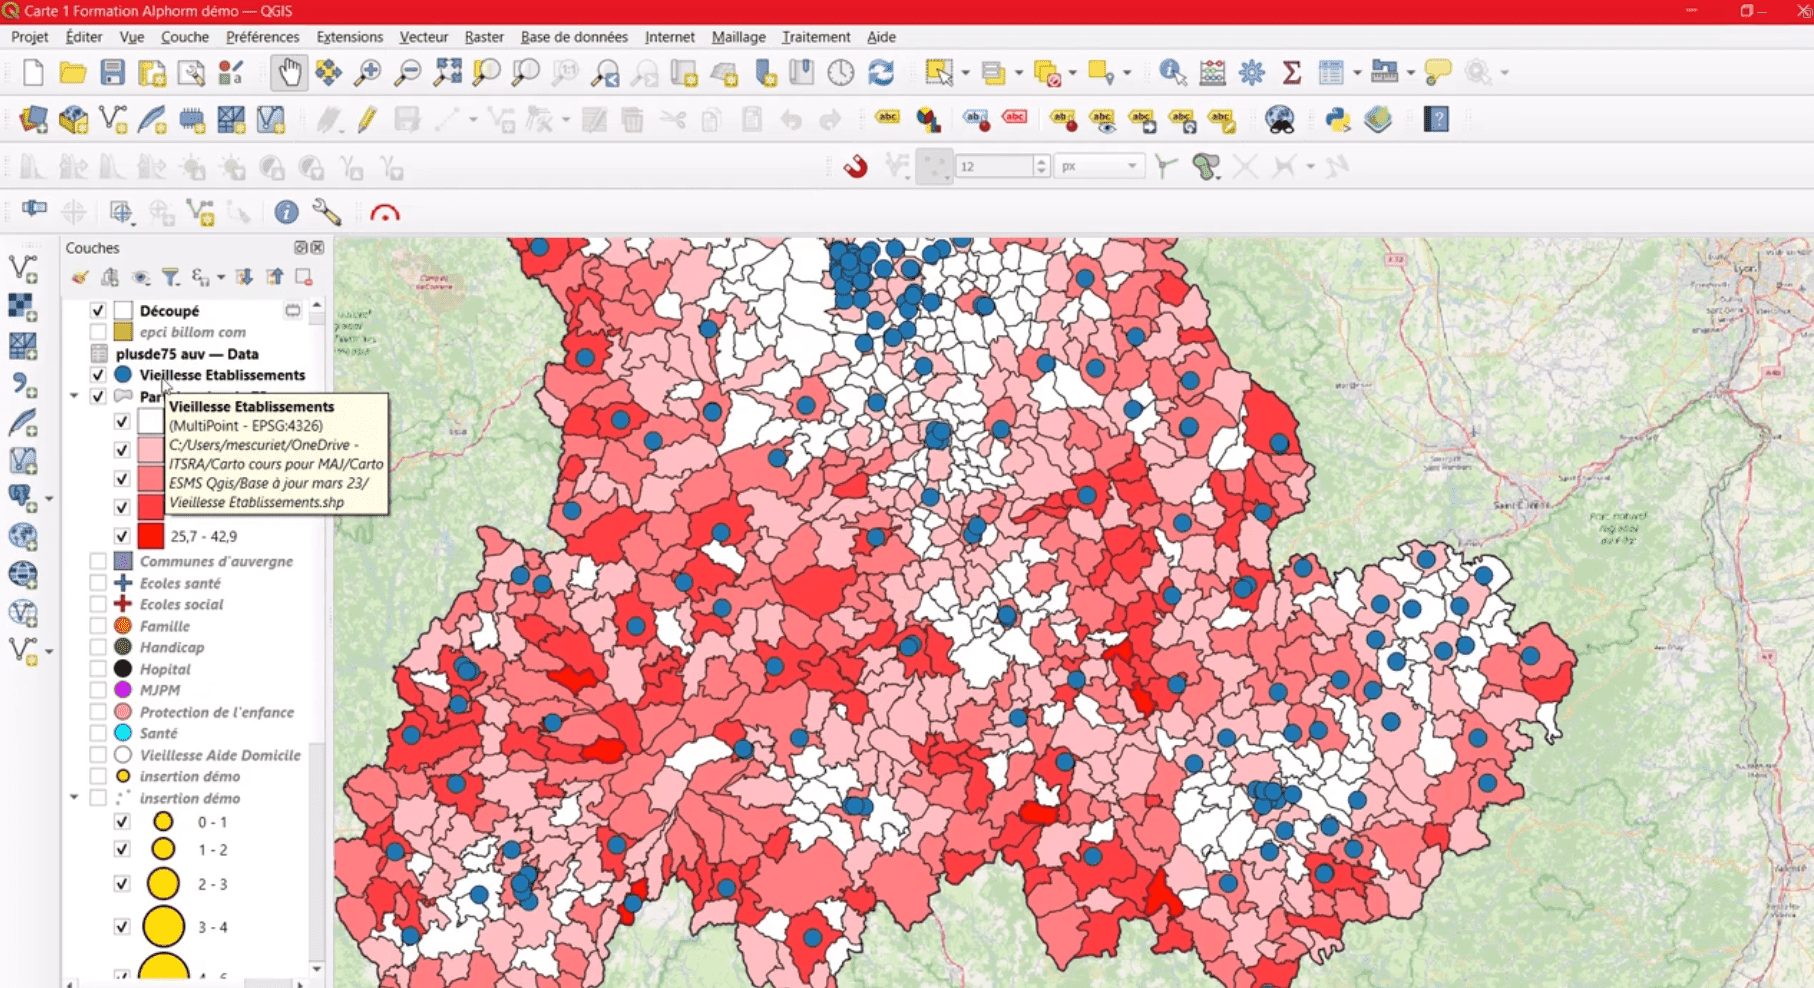Toggle editing with the pencil icon
1814x988 pixels.
click(x=367, y=120)
